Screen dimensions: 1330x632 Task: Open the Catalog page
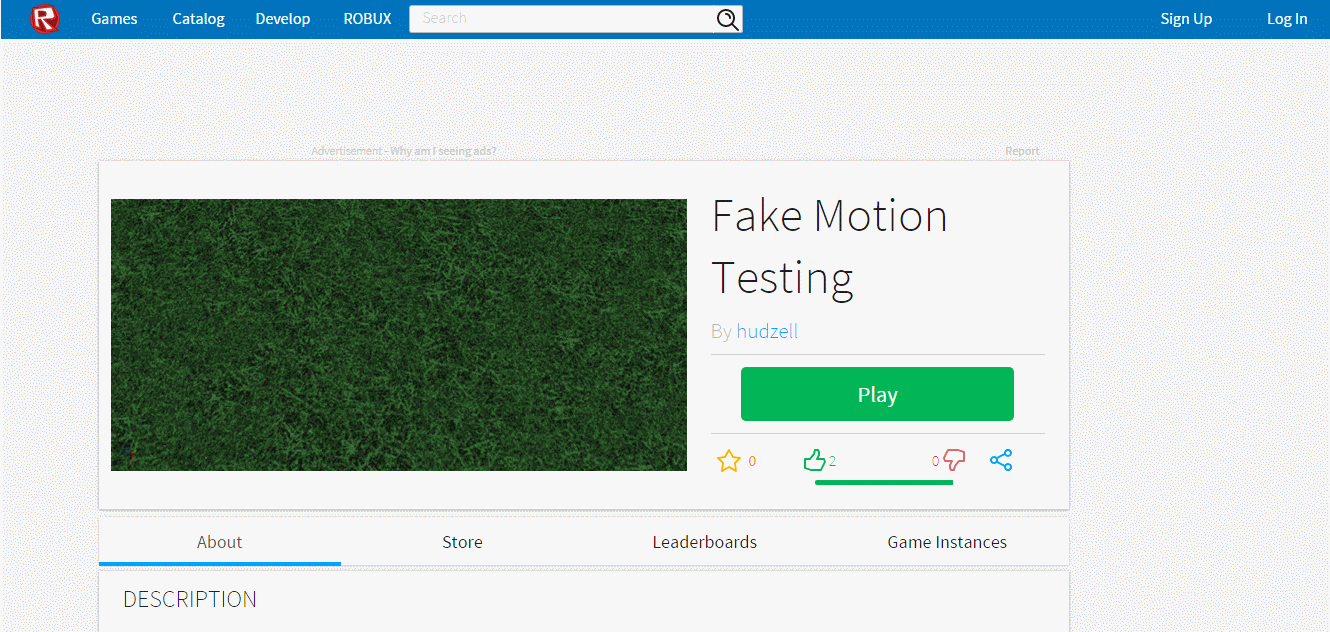coord(198,19)
